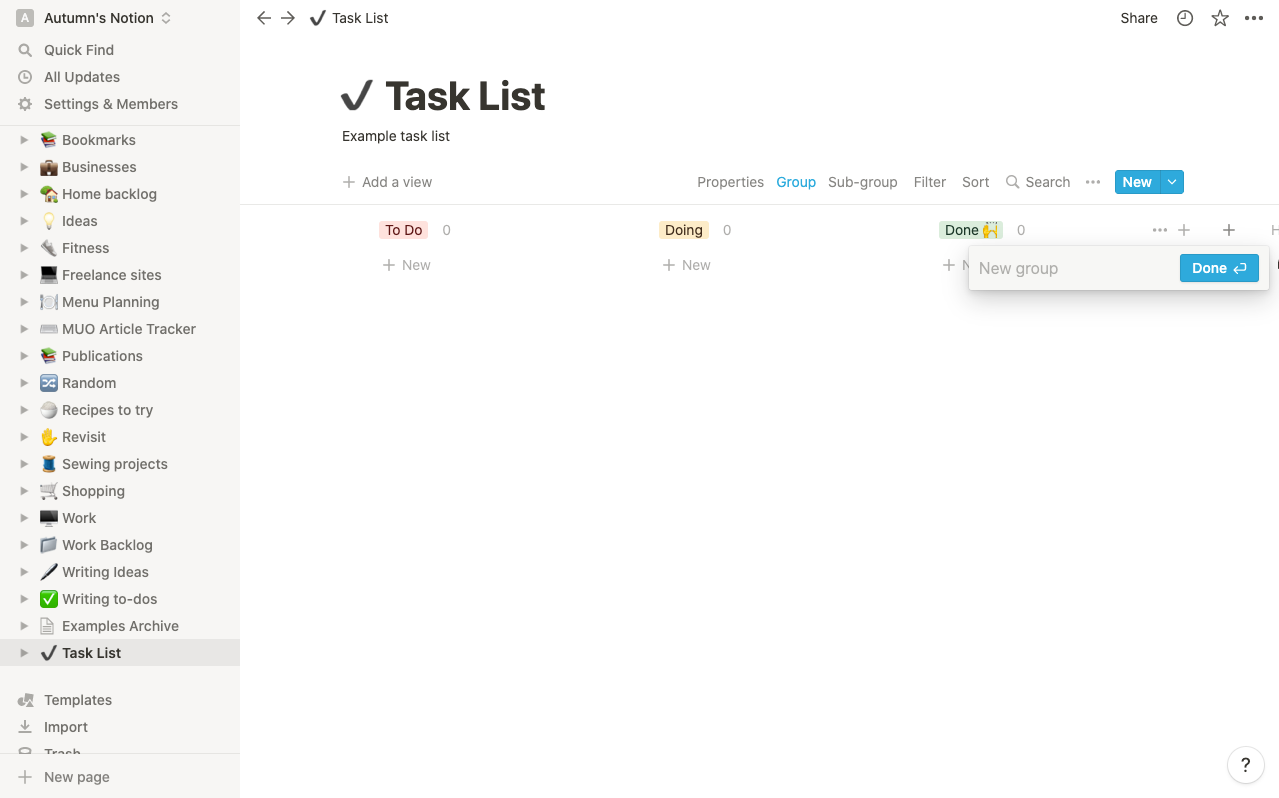The height and width of the screenshot is (798, 1279).
Task: Open the Group menu
Action: [x=796, y=182]
